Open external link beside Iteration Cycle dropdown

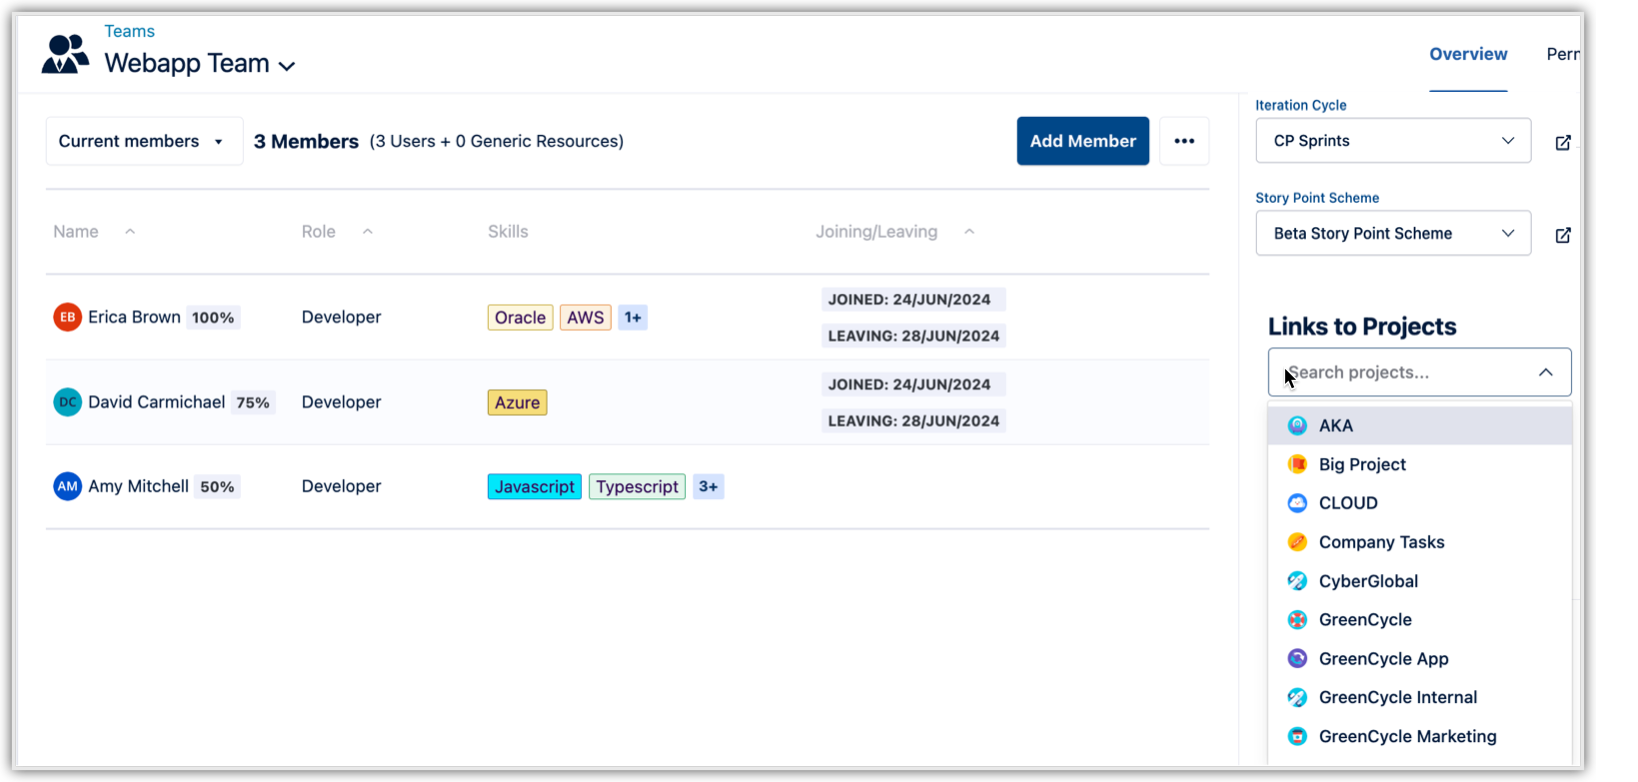point(1562,142)
